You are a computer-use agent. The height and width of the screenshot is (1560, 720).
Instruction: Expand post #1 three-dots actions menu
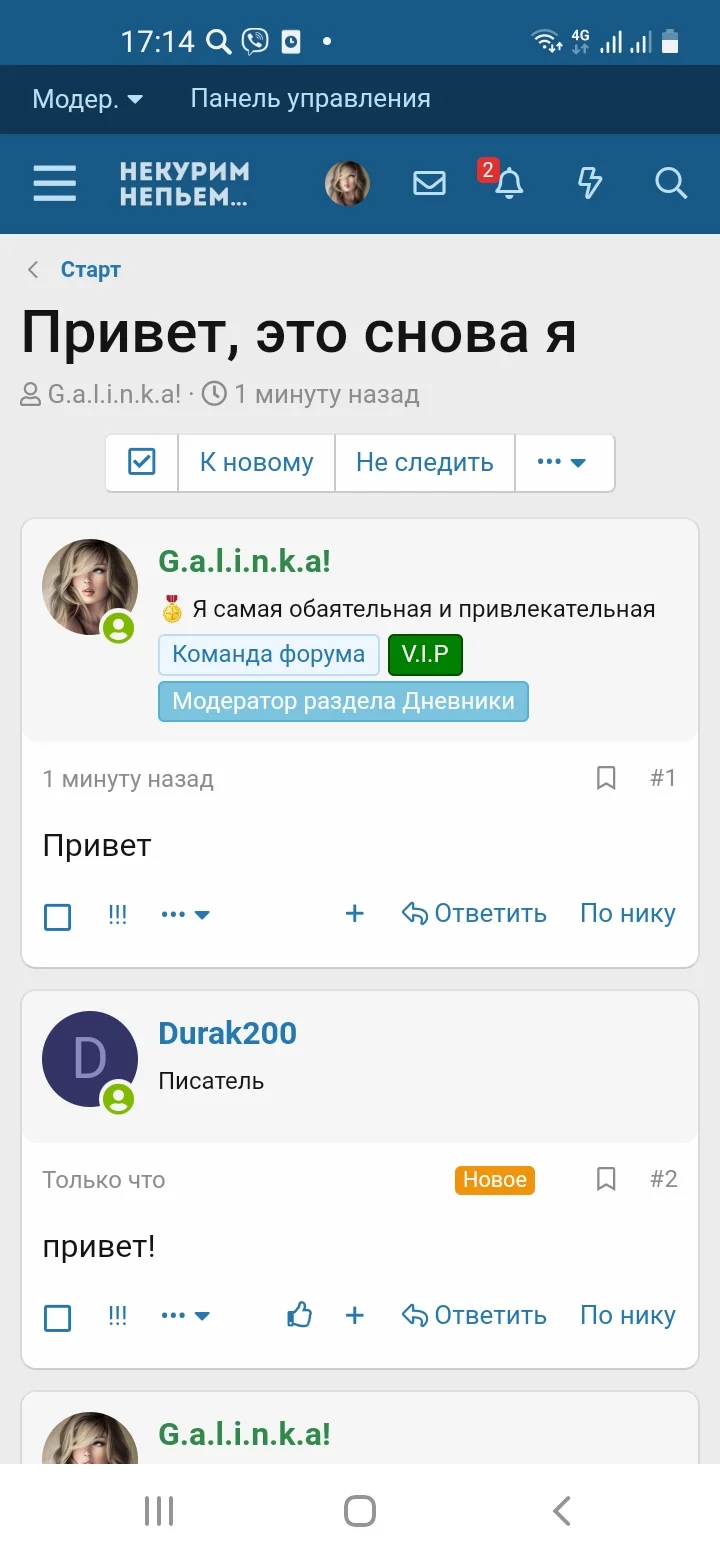click(x=185, y=914)
